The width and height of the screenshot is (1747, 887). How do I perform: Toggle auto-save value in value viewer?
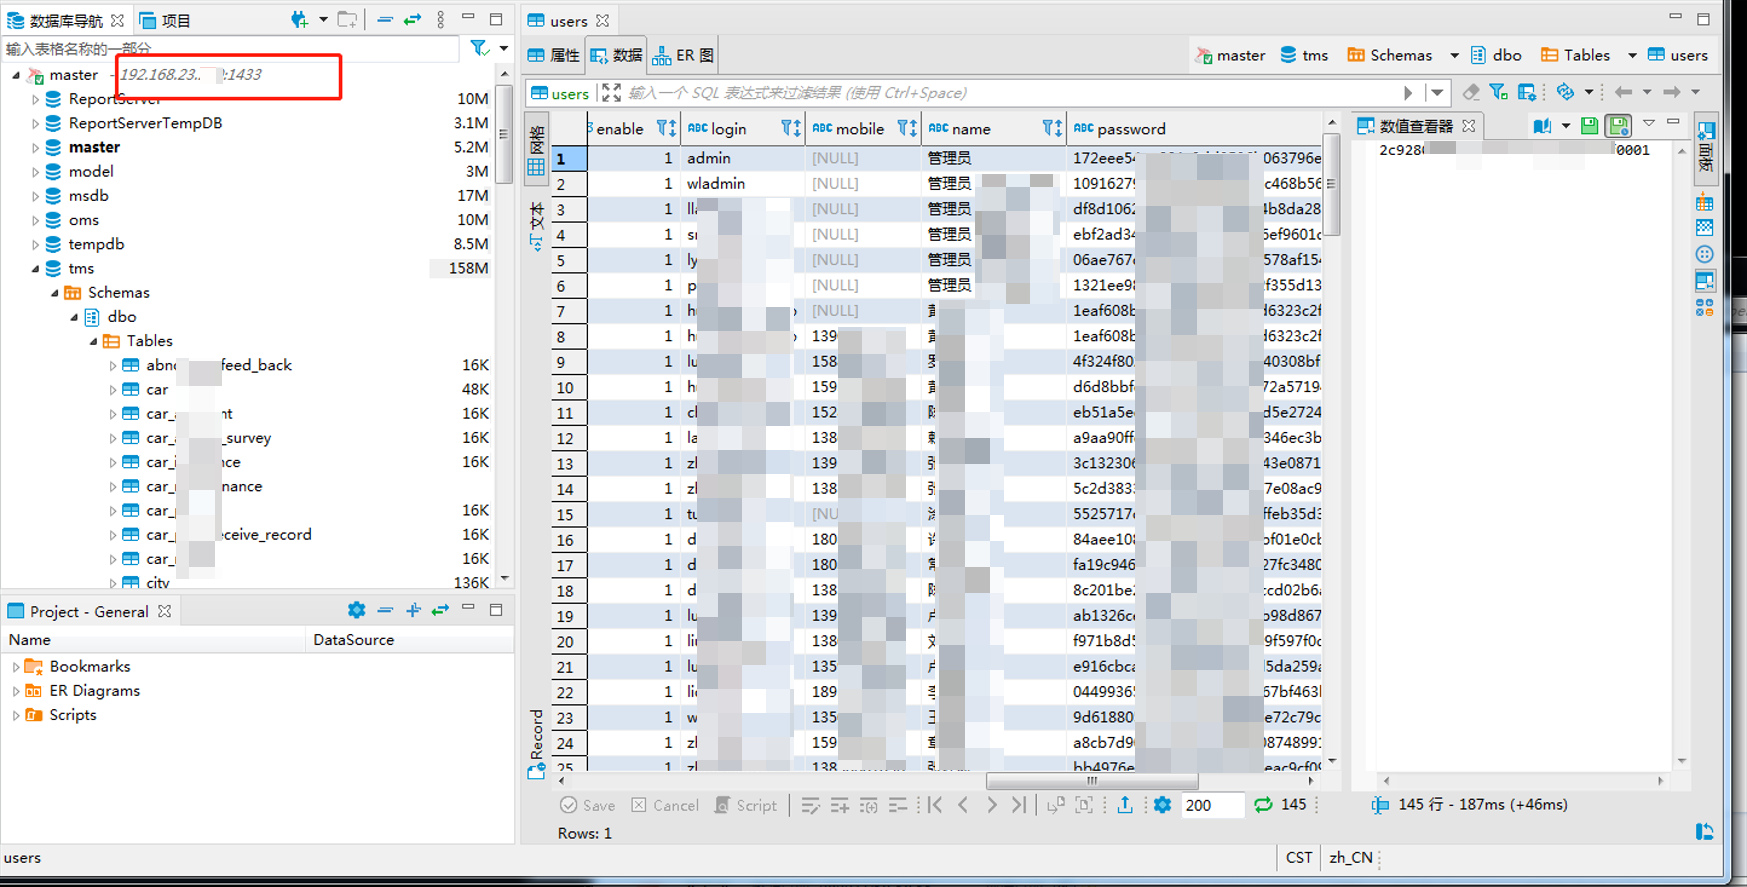click(x=1618, y=126)
